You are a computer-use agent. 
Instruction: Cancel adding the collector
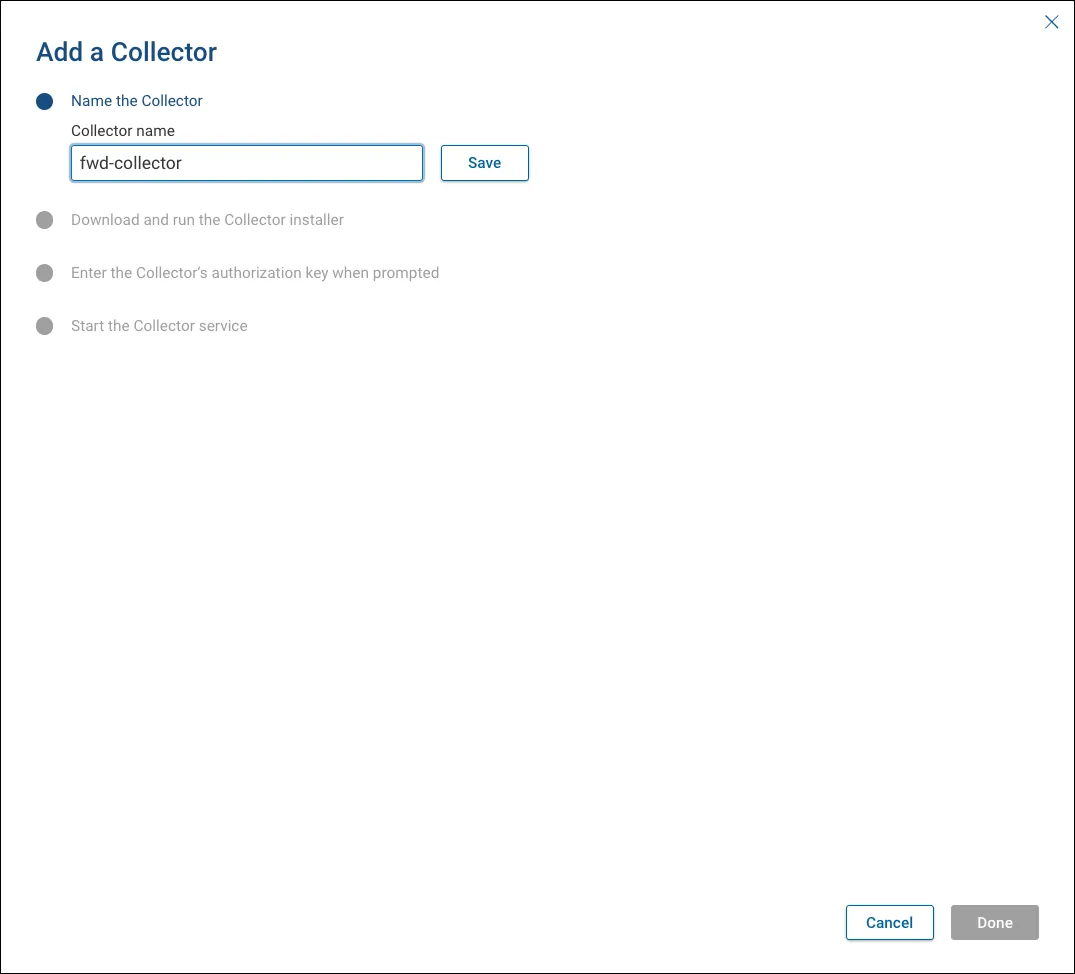coord(889,923)
